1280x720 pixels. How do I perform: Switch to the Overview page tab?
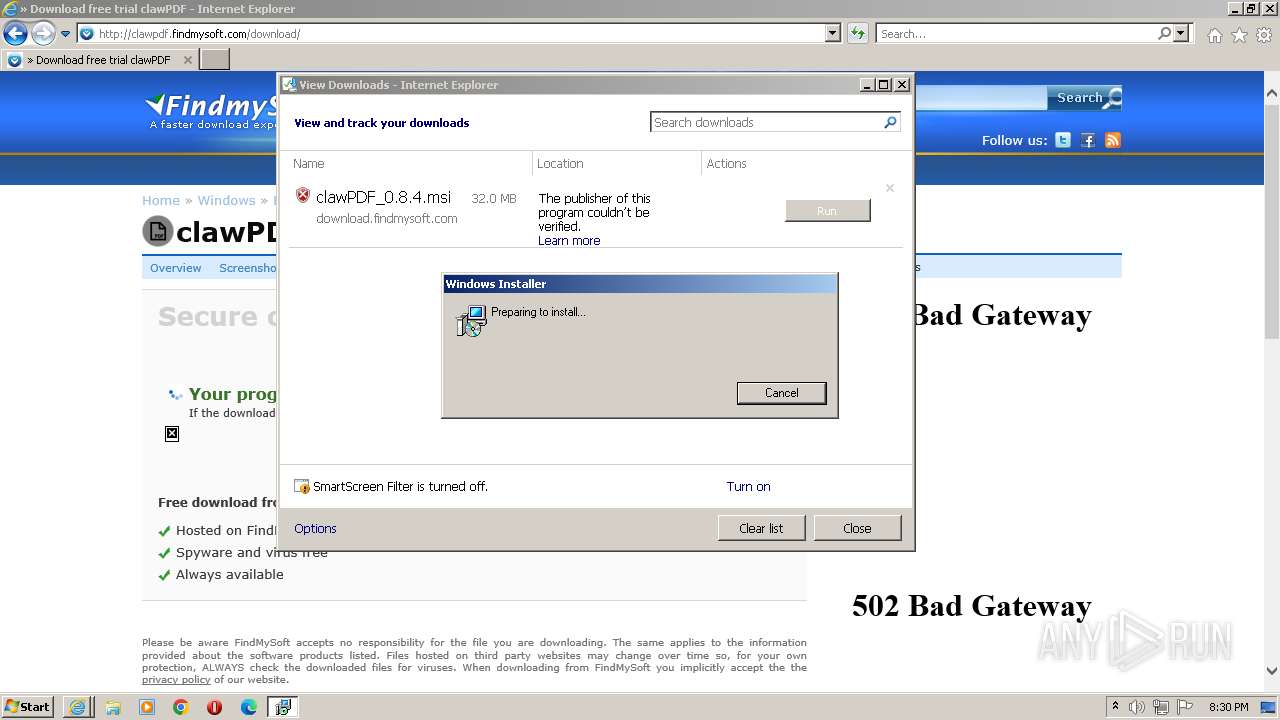point(175,268)
